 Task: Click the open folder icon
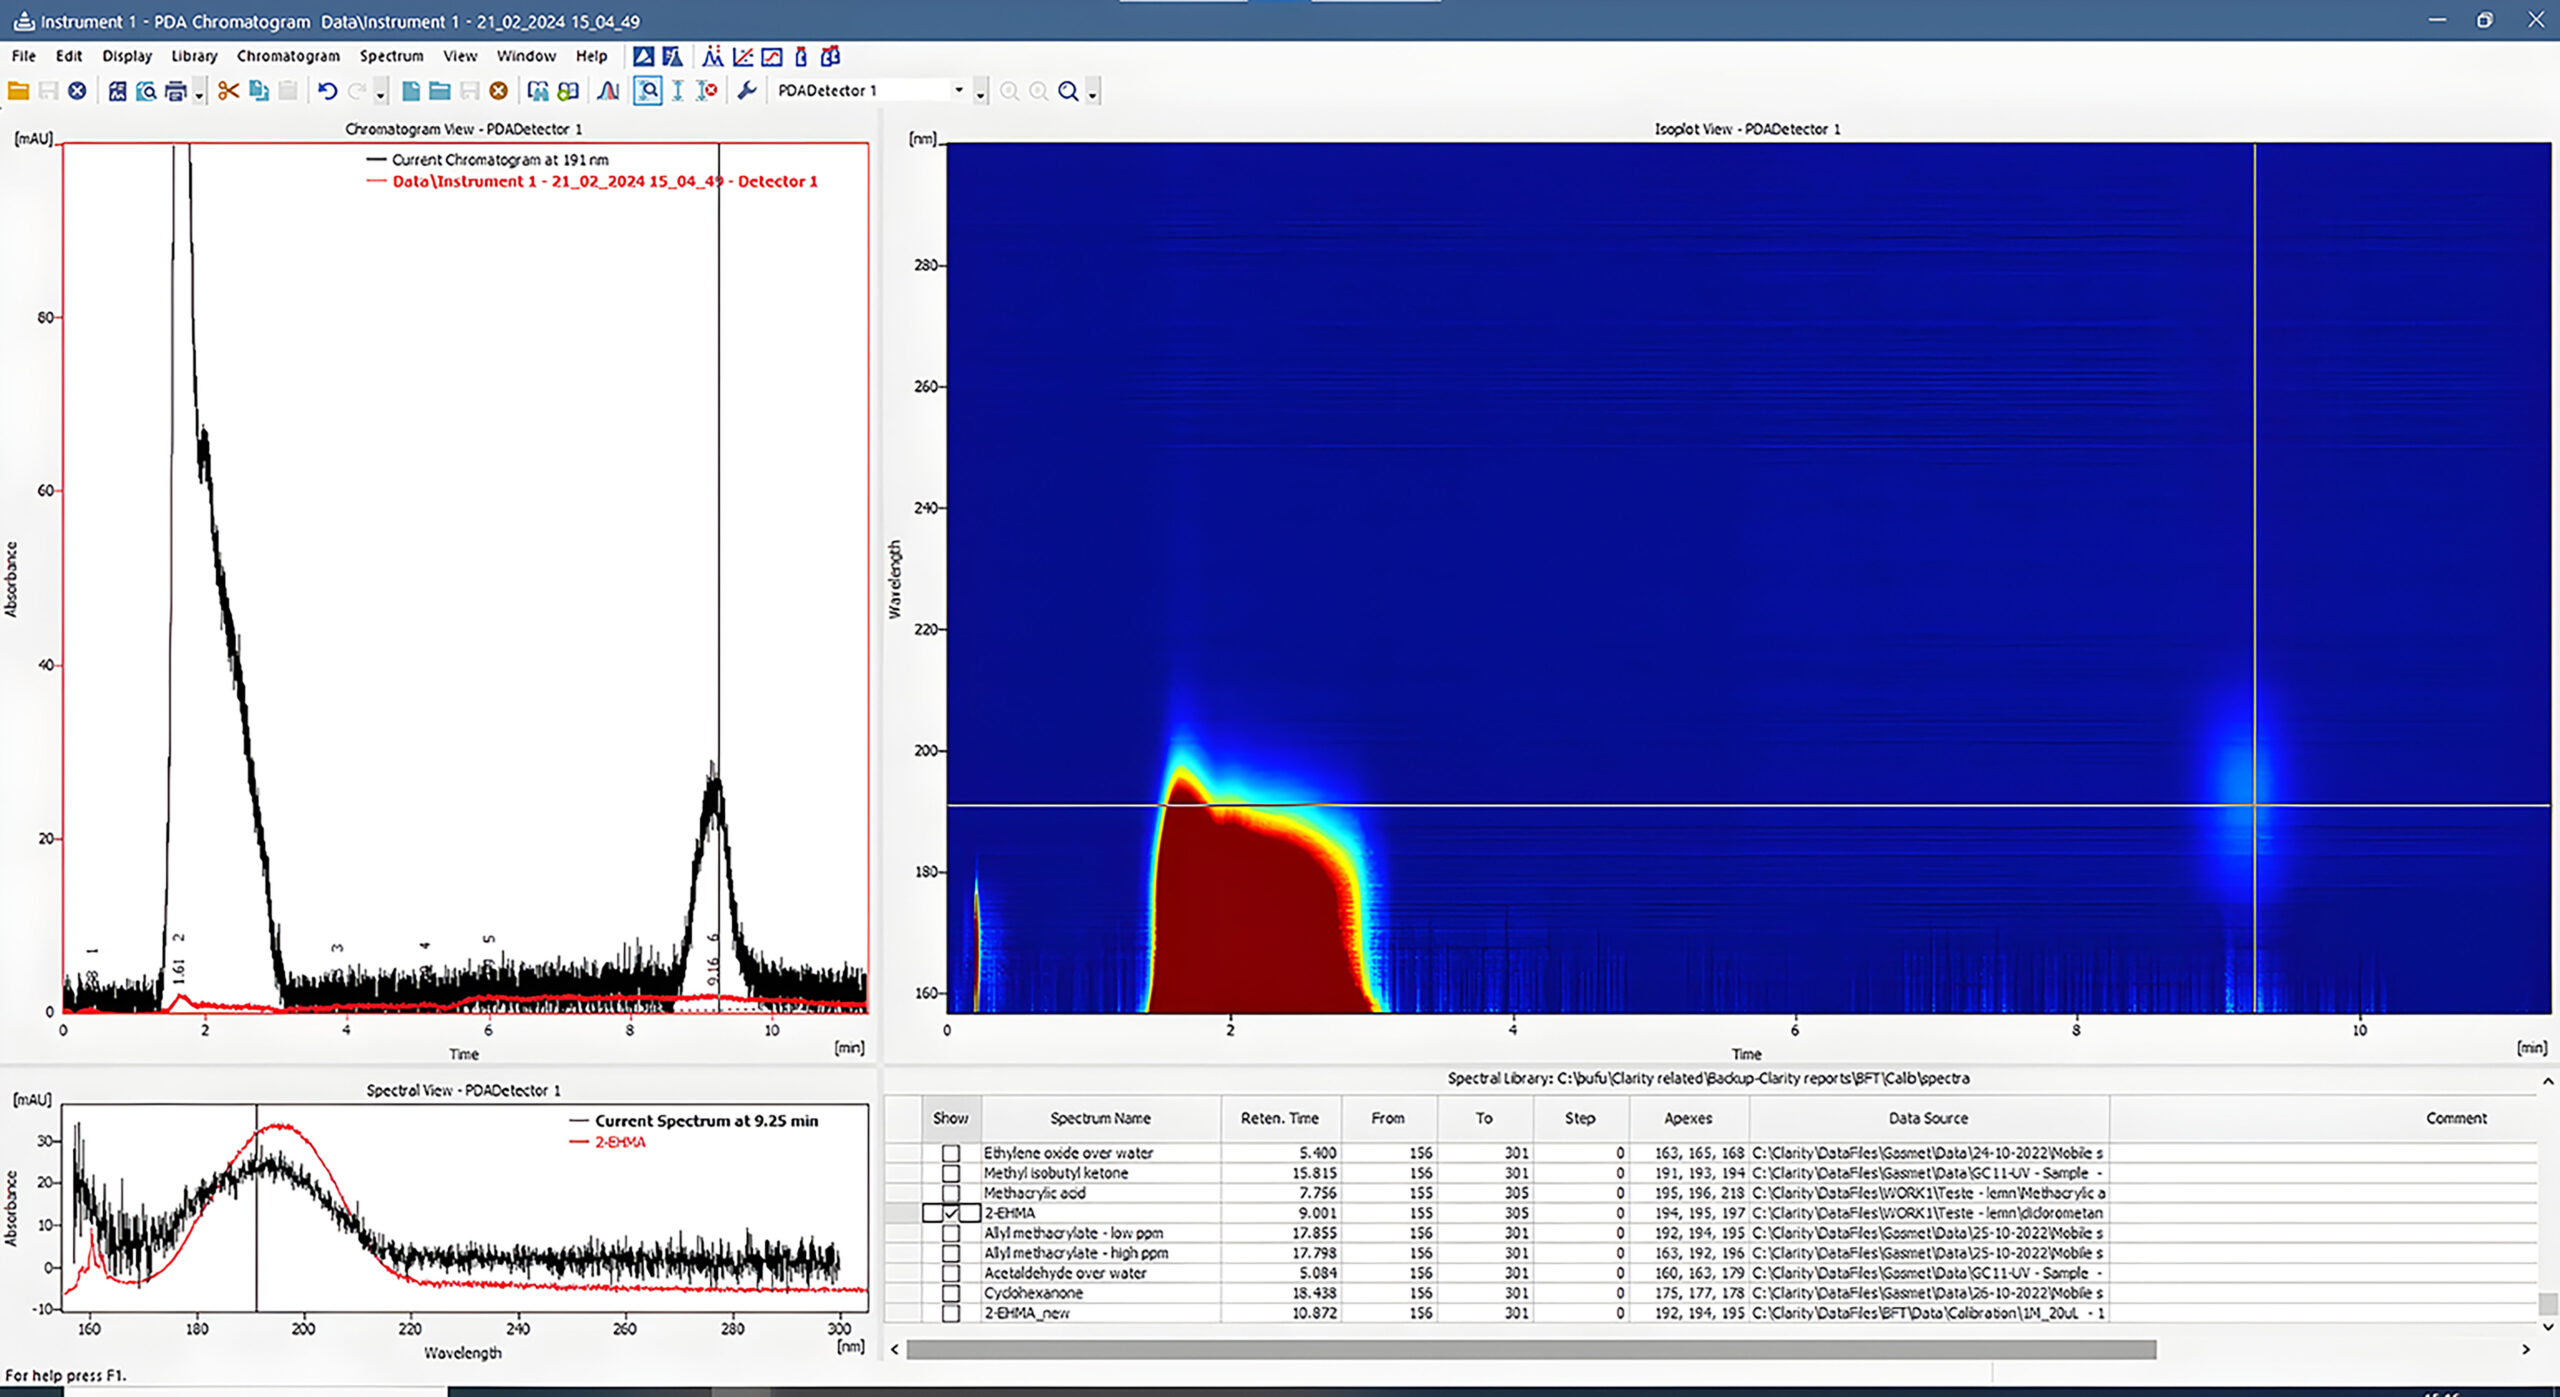(18, 91)
